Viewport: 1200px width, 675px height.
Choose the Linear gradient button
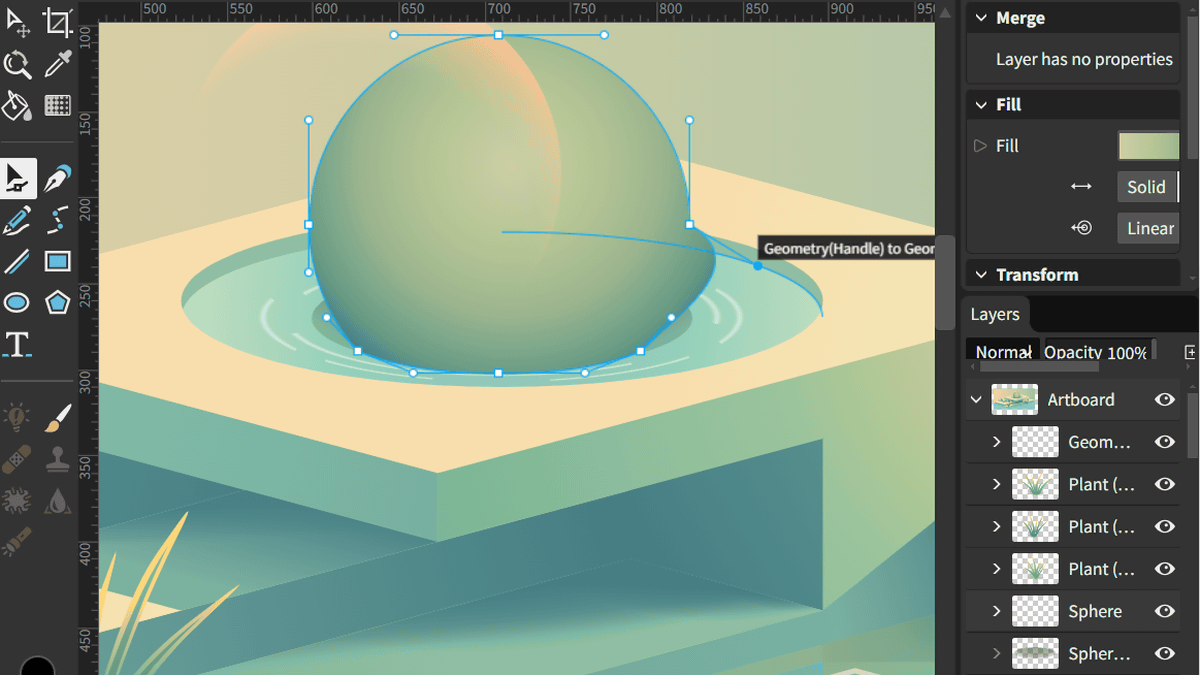[1148, 228]
